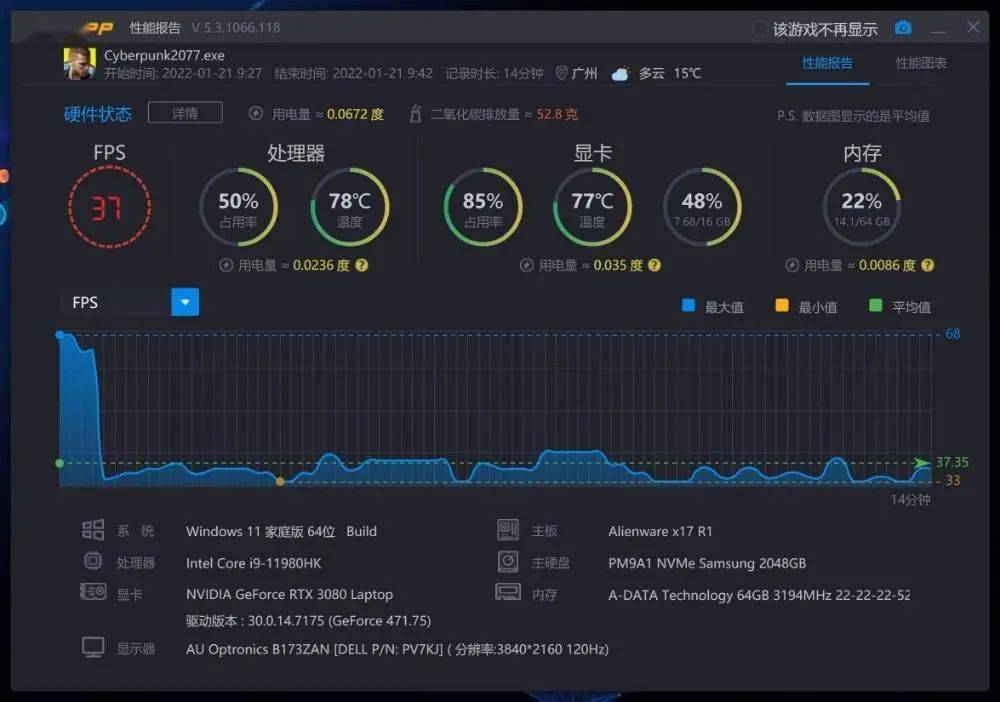Screen dimensions: 1000x702
Task: Switch to the 性能图表 tab
Action: click(924, 62)
